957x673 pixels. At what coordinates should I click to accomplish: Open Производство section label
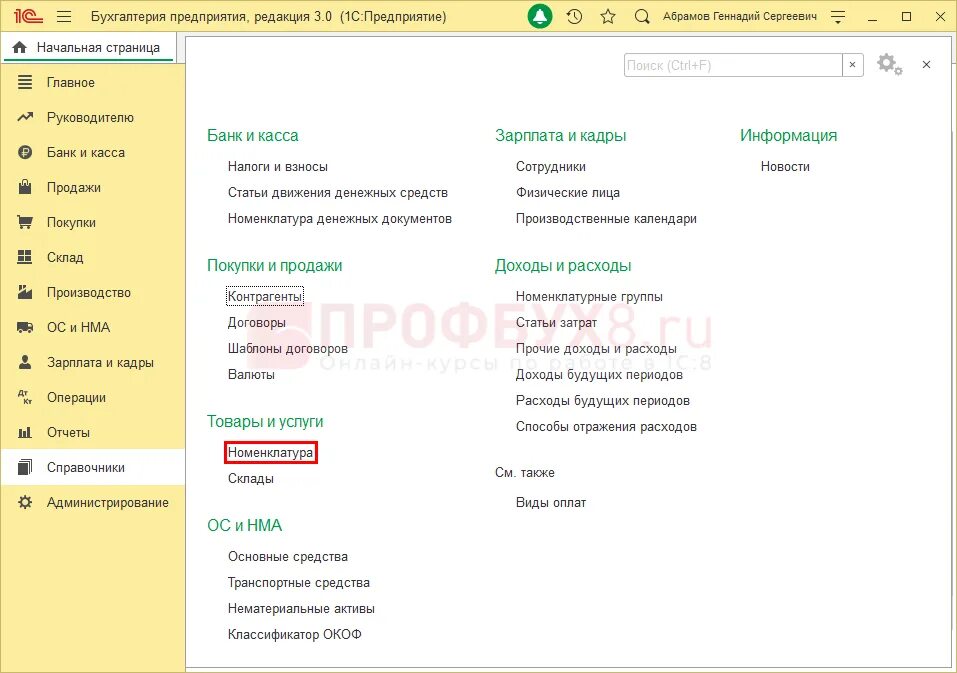(x=89, y=292)
